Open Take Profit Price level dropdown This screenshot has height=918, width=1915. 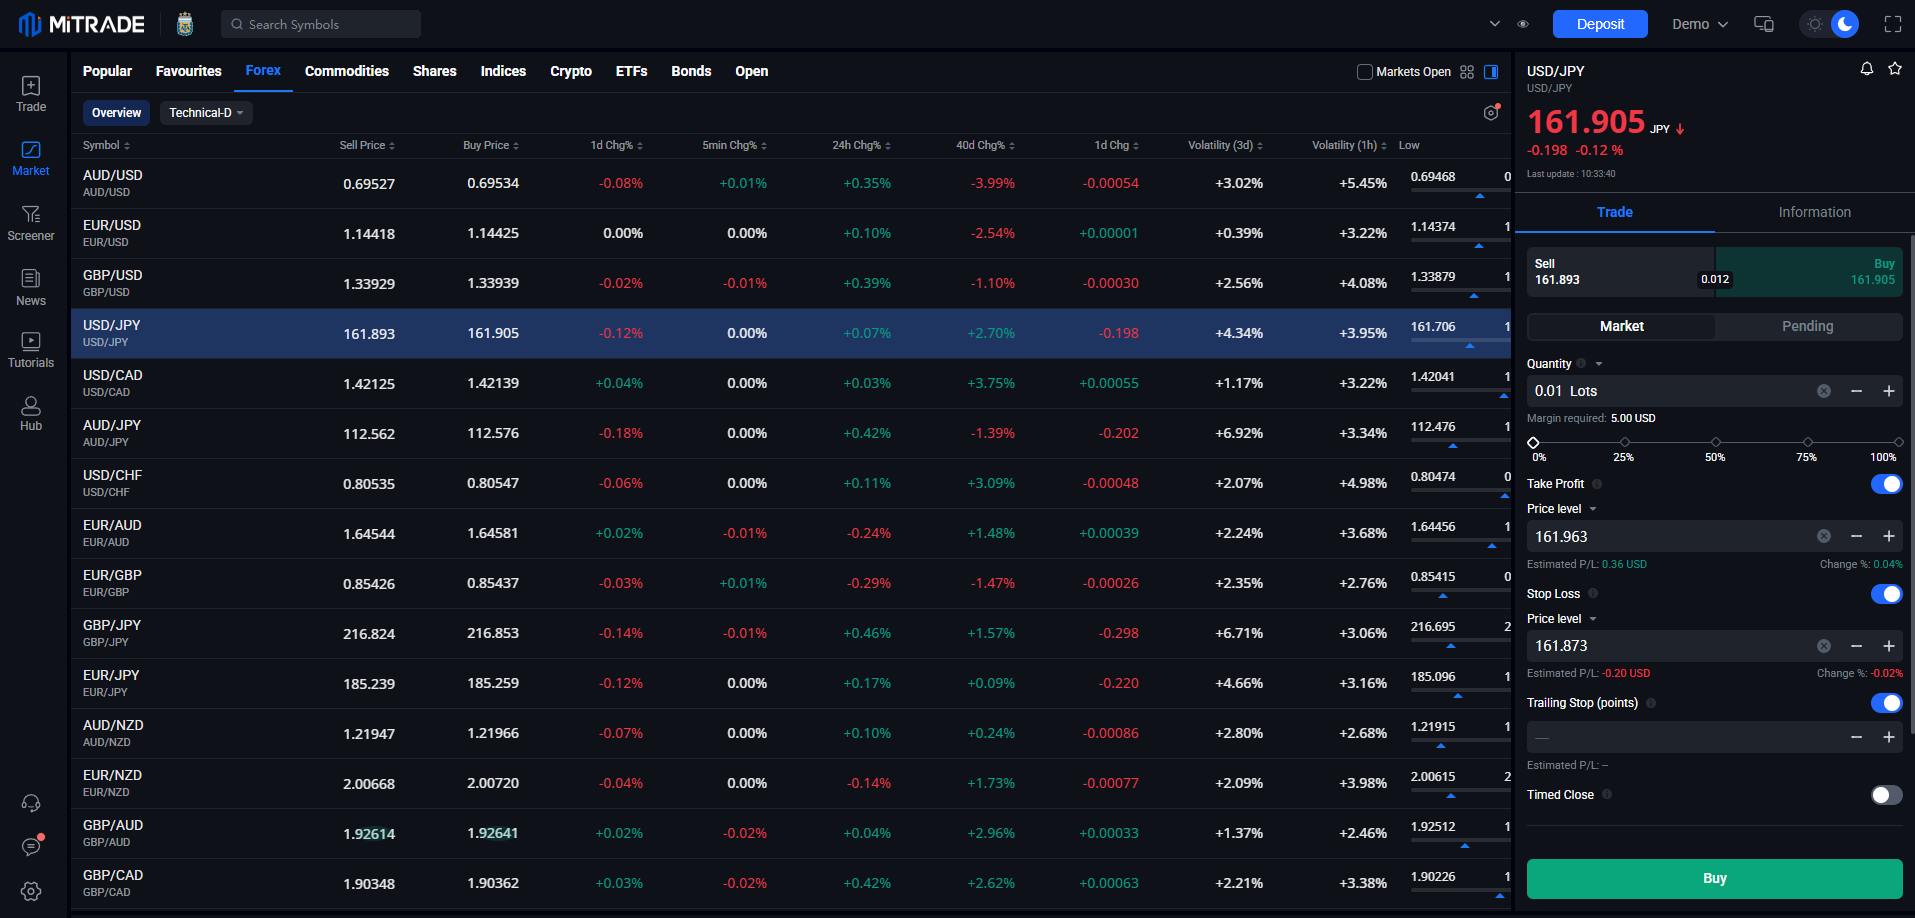[1562, 509]
